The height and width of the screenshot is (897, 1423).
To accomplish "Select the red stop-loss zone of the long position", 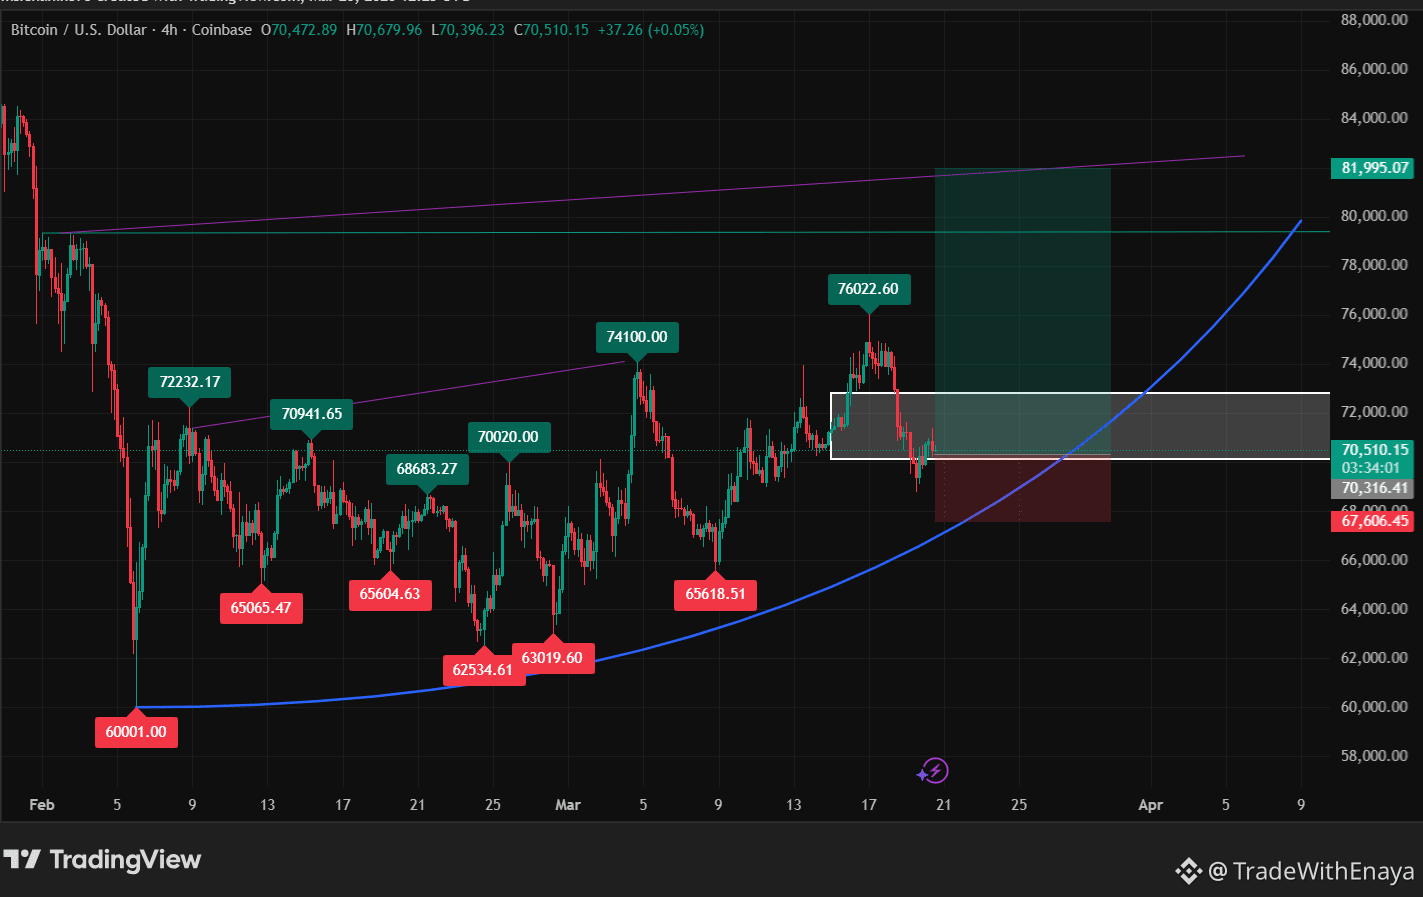I will pyautogui.click(x=1023, y=490).
